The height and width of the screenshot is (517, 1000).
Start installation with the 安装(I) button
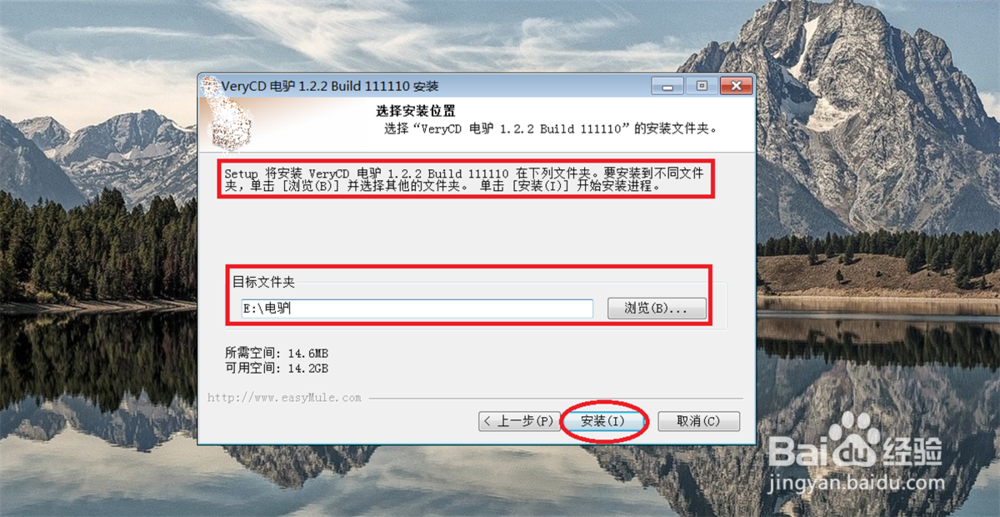coord(604,421)
